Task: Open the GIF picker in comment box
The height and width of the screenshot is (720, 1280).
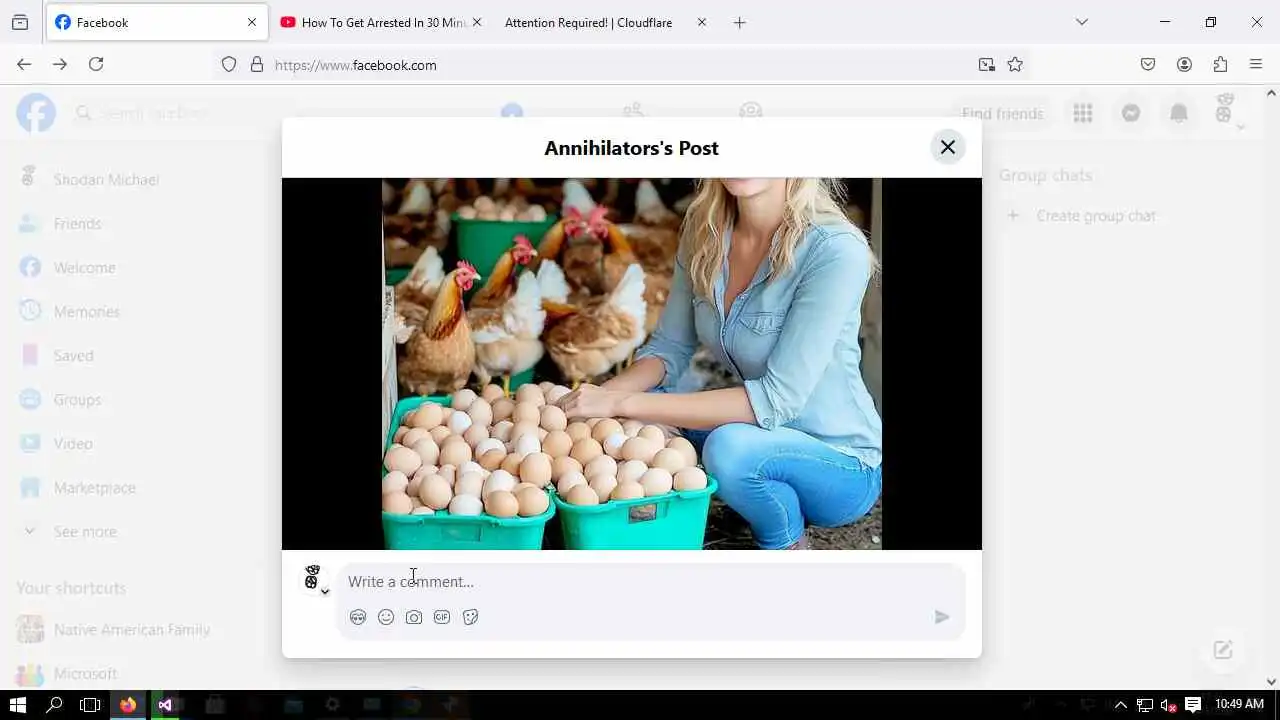Action: (x=442, y=617)
